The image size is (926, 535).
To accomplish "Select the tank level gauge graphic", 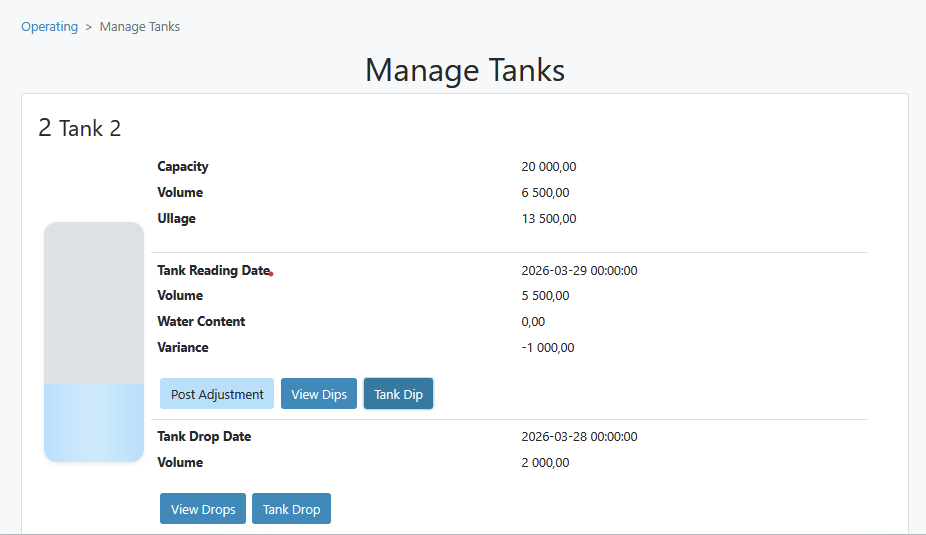I will [x=94, y=342].
